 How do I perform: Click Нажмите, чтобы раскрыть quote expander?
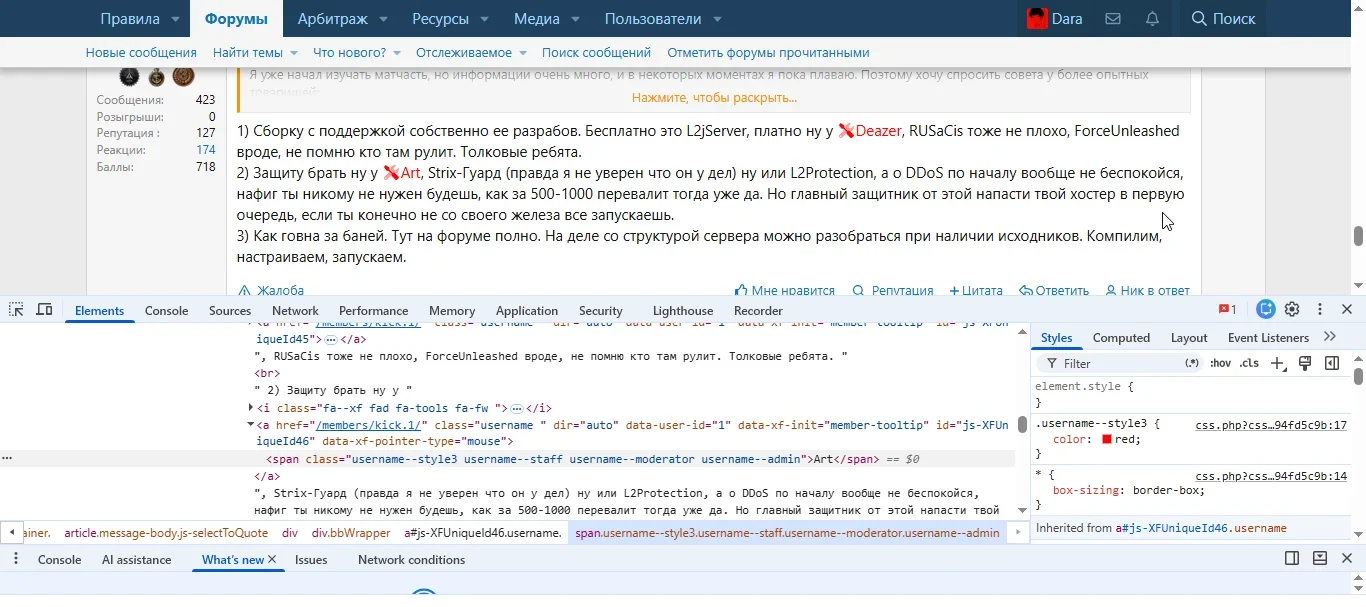[714, 98]
